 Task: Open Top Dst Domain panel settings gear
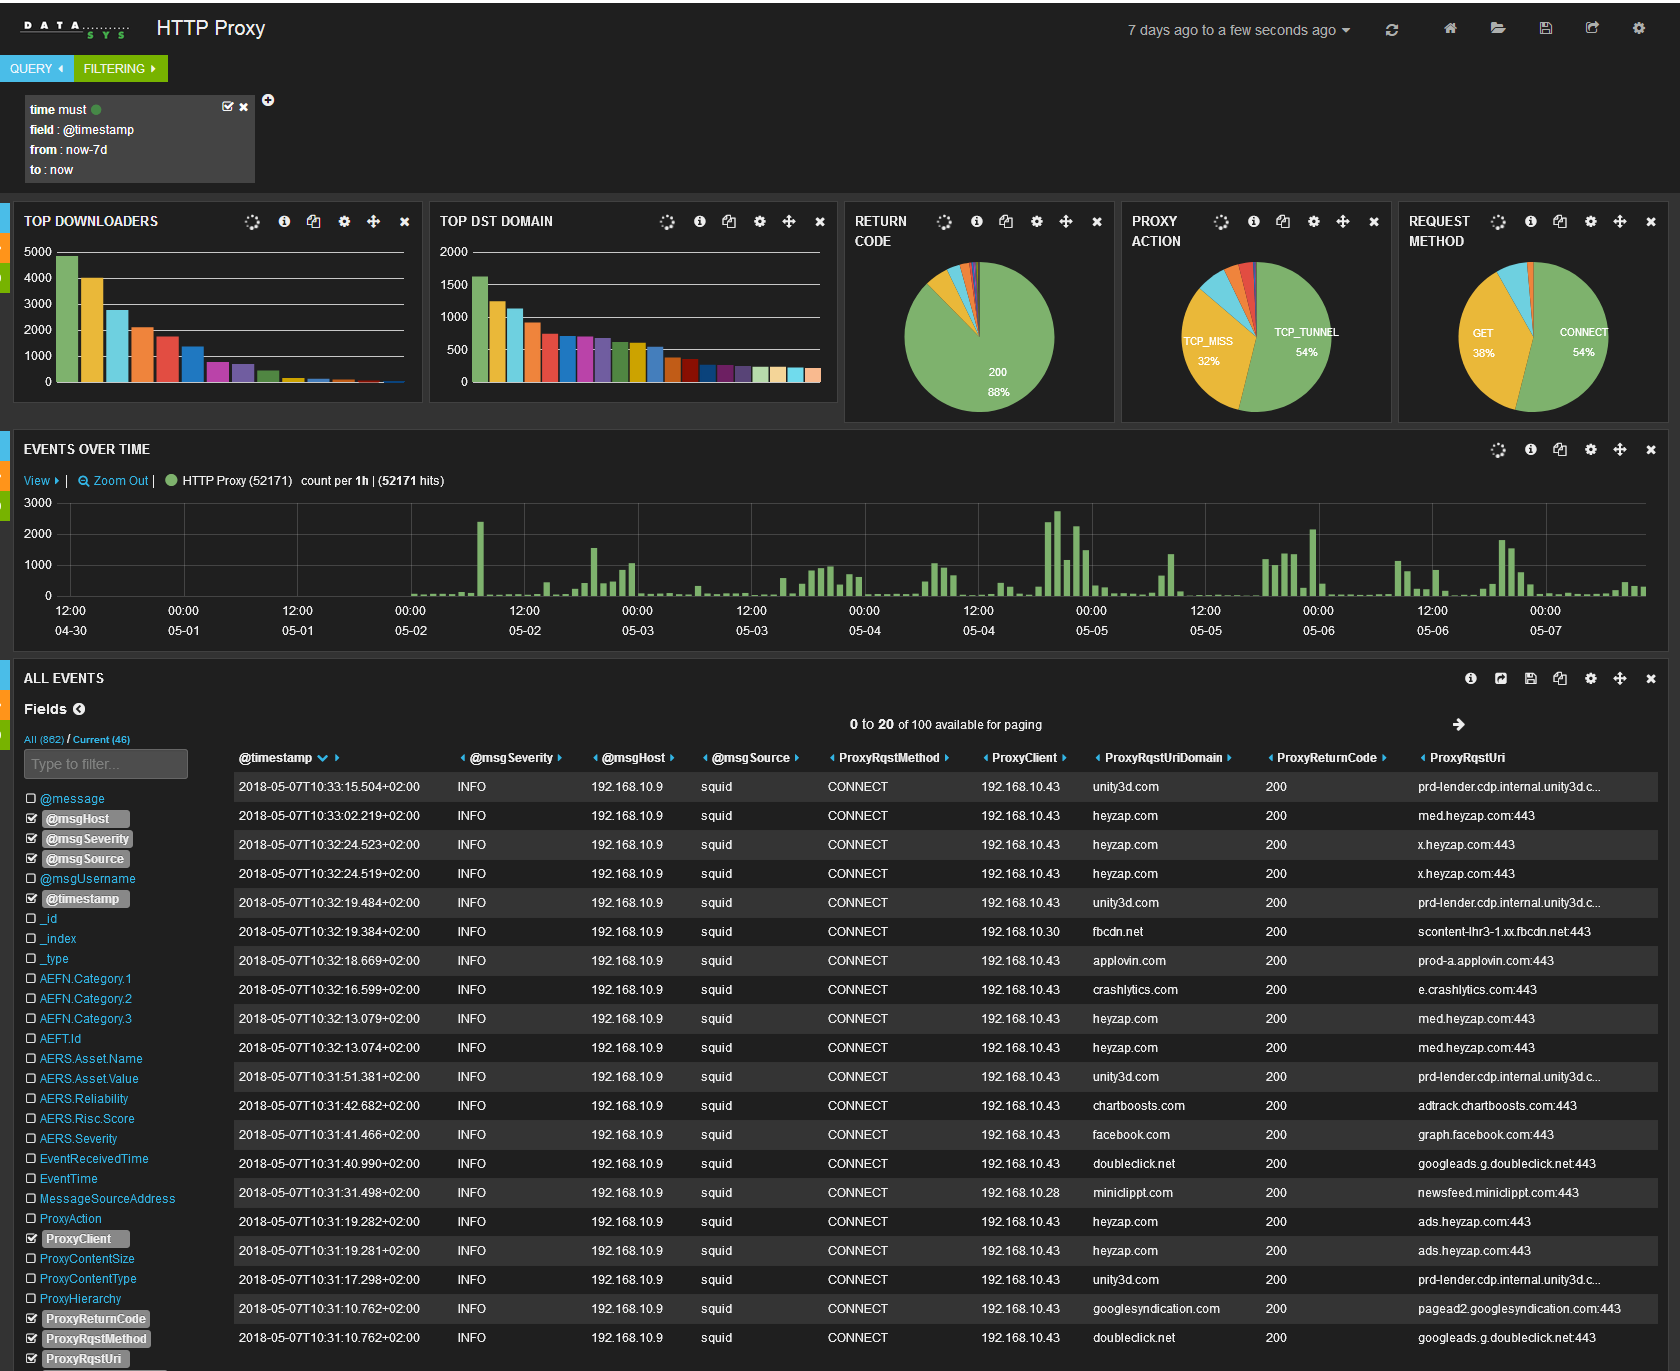760,221
